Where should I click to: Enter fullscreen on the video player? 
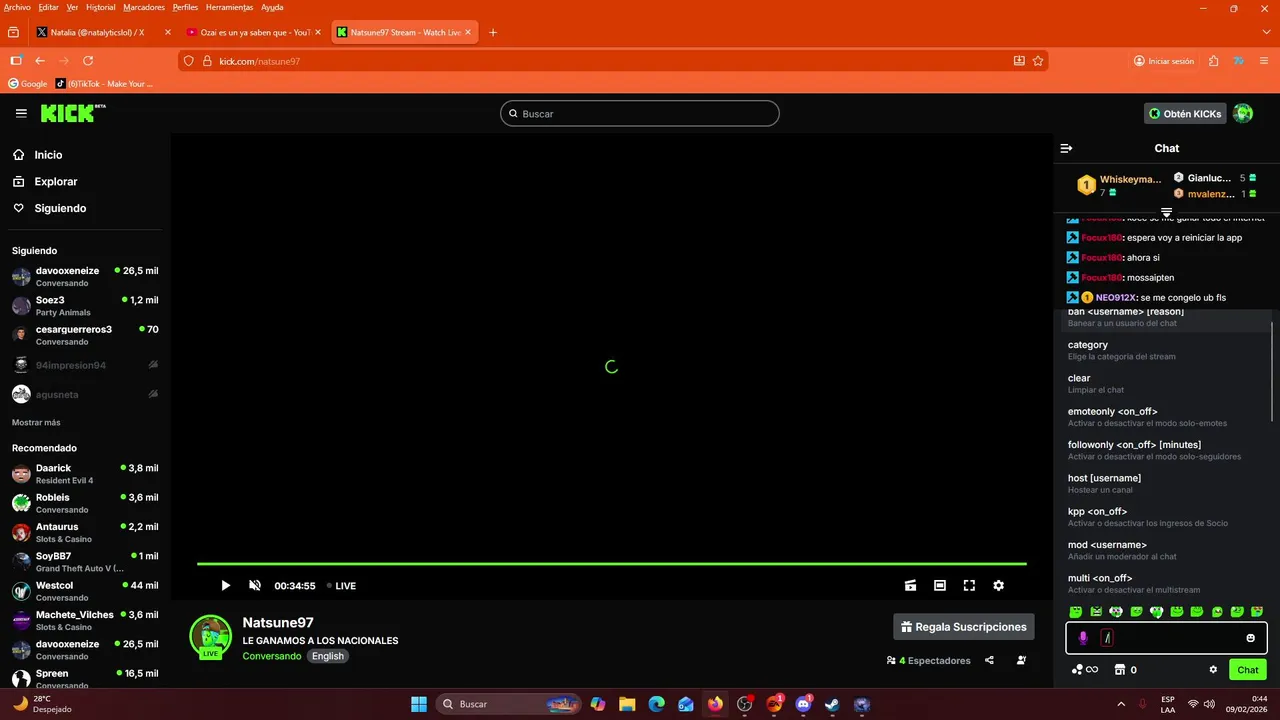tap(969, 586)
